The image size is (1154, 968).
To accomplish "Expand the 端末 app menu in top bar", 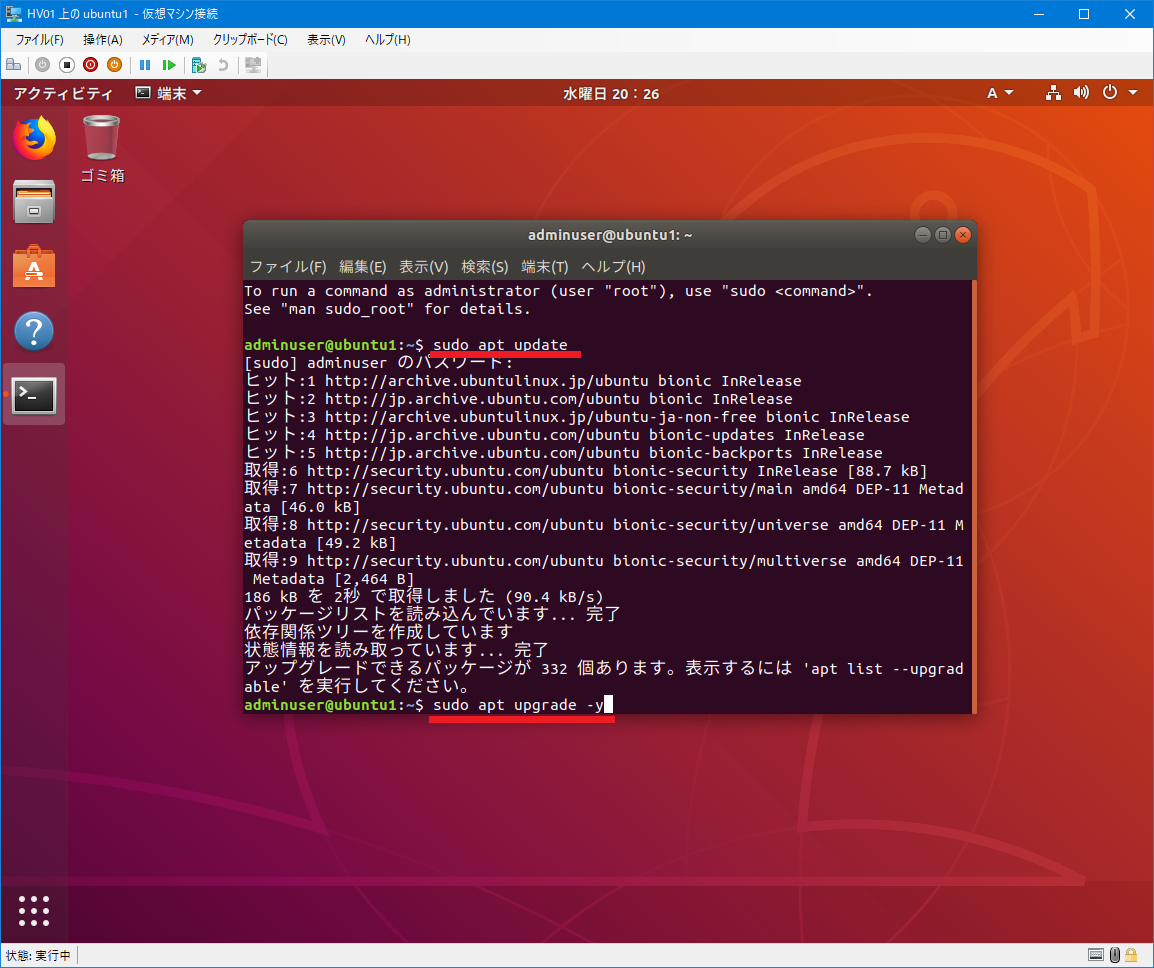I will (x=169, y=93).
